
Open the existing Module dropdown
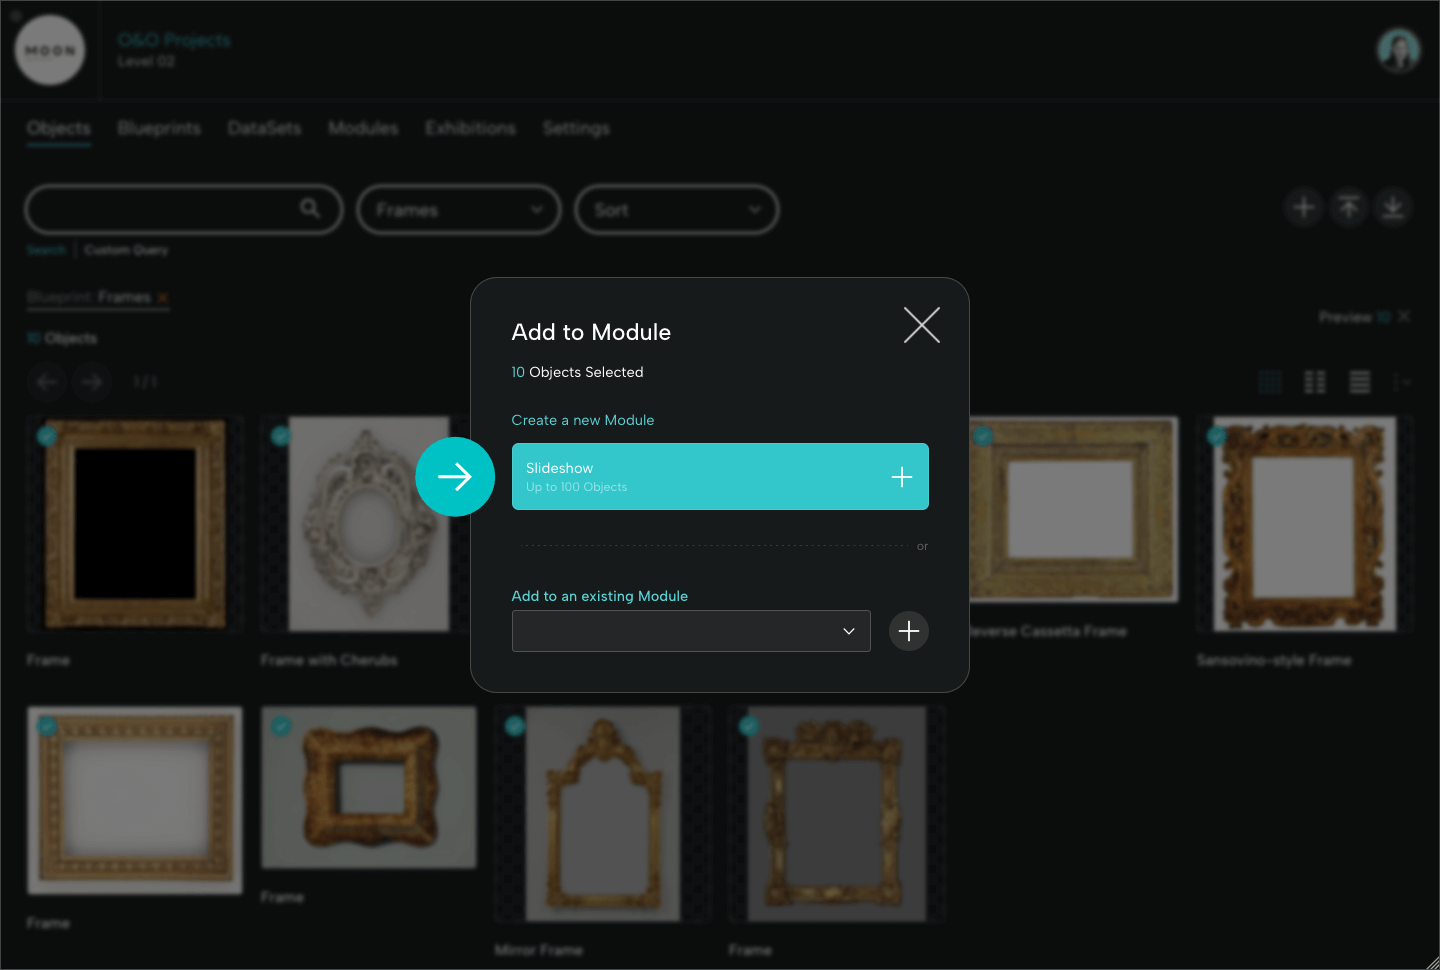(x=691, y=631)
